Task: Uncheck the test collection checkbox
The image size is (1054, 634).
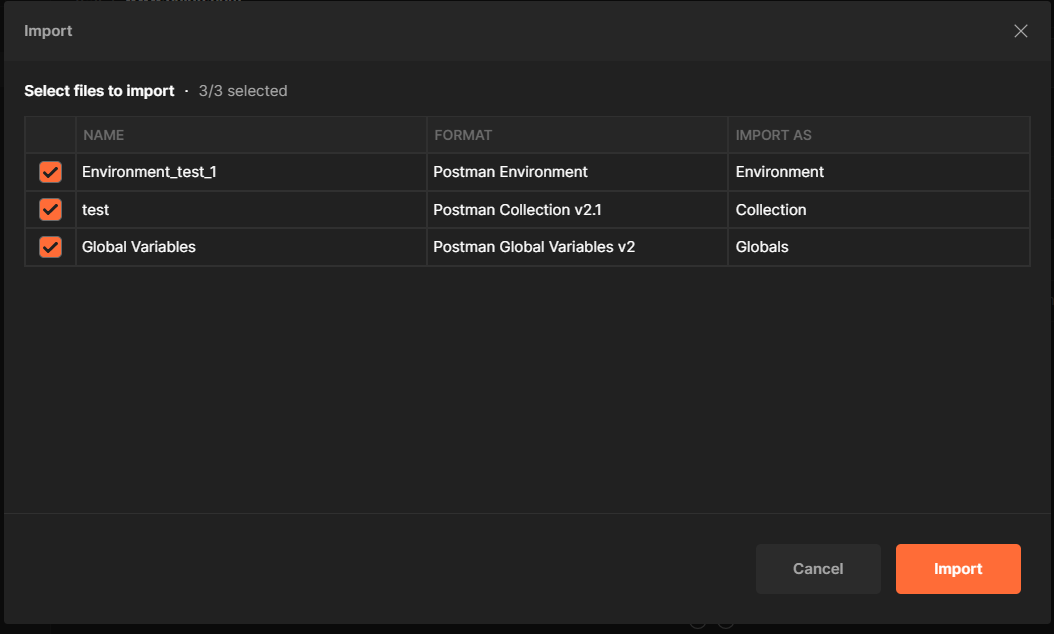Action: click(x=50, y=210)
